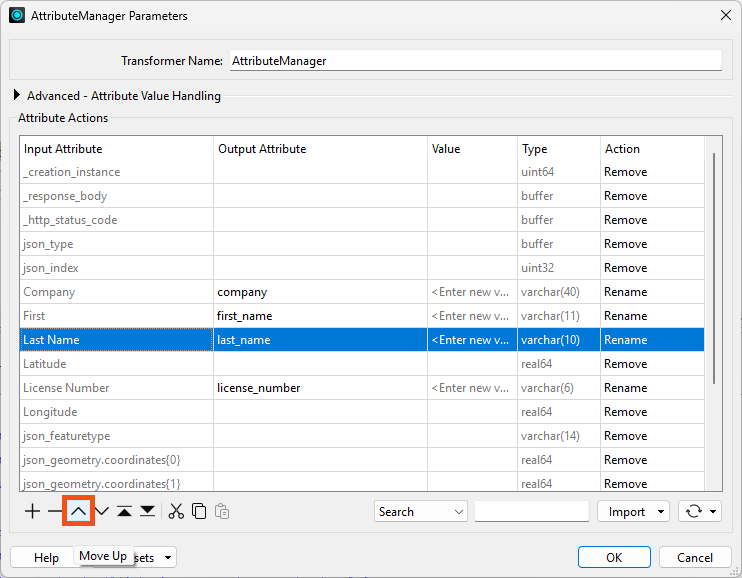
Task: Click OK to confirm parameters
Action: 614,557
